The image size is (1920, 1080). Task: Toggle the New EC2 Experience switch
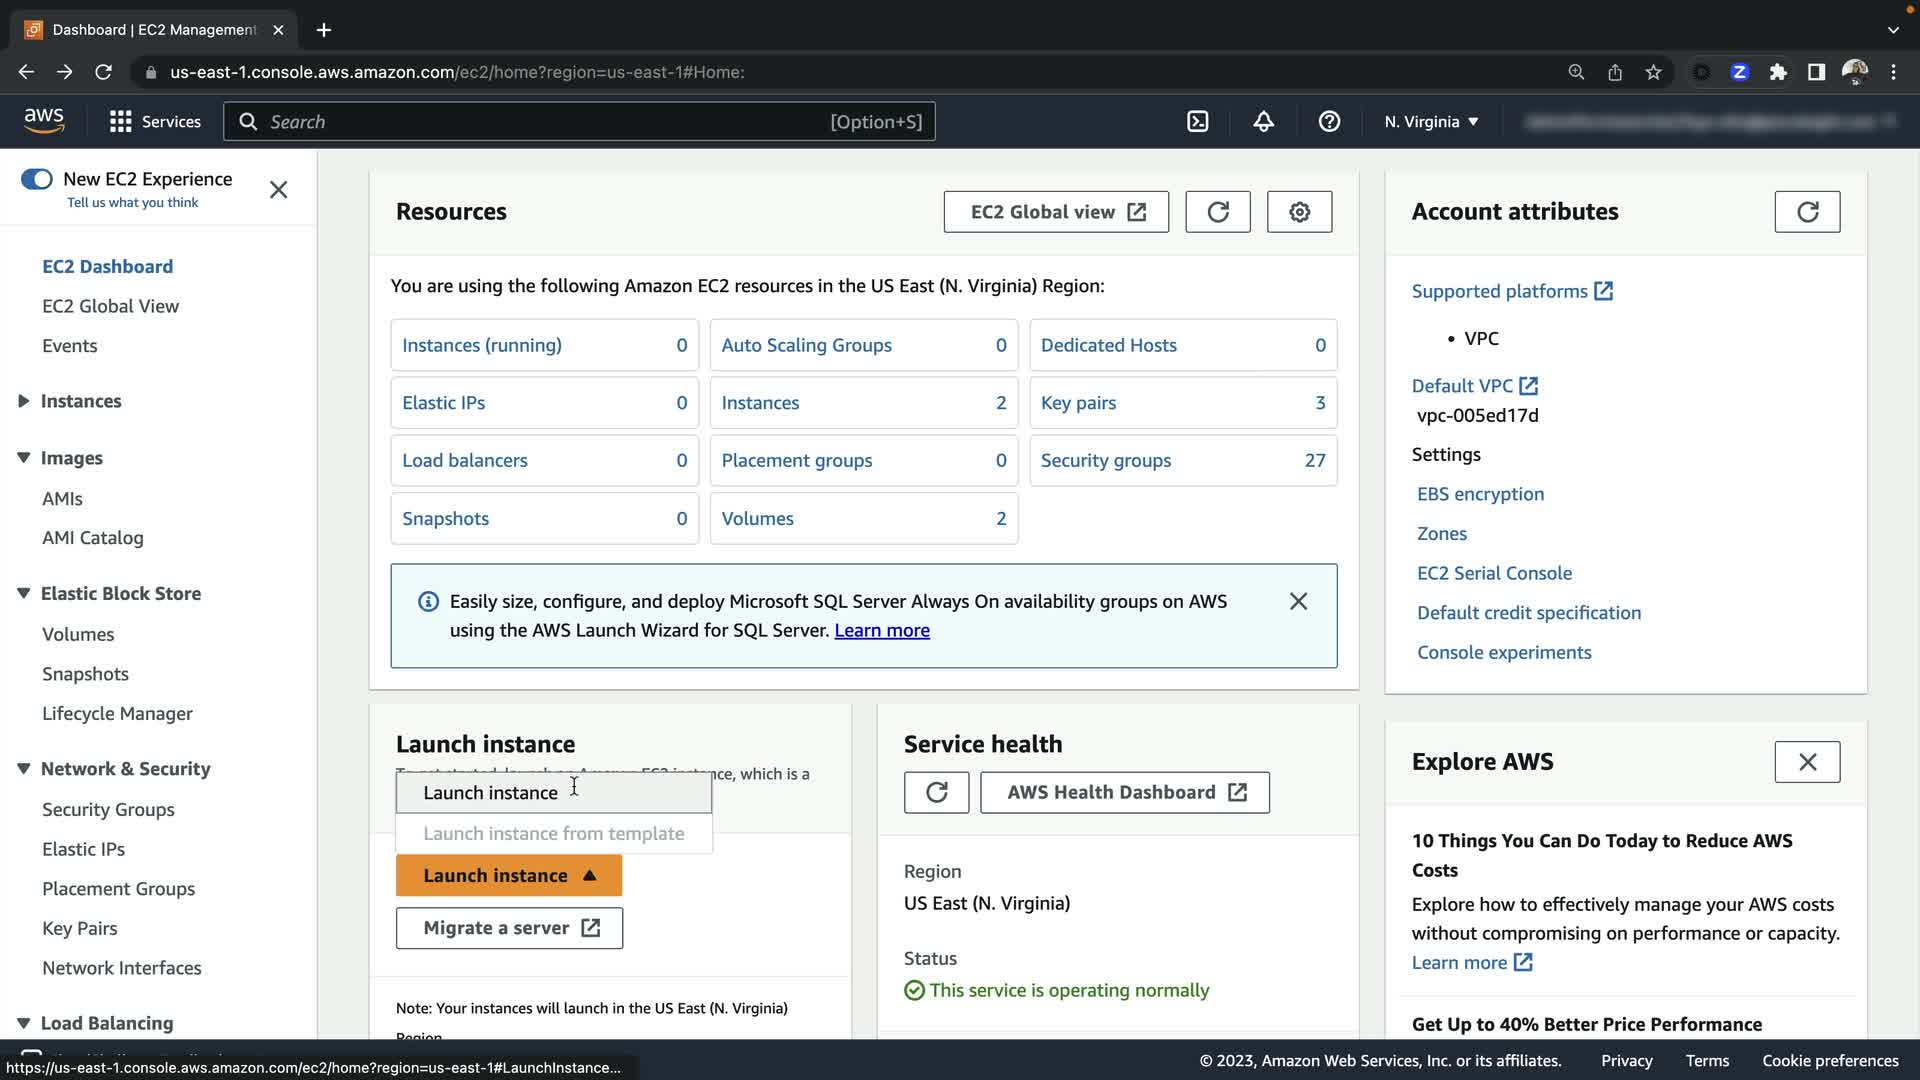tap(37, 179)
